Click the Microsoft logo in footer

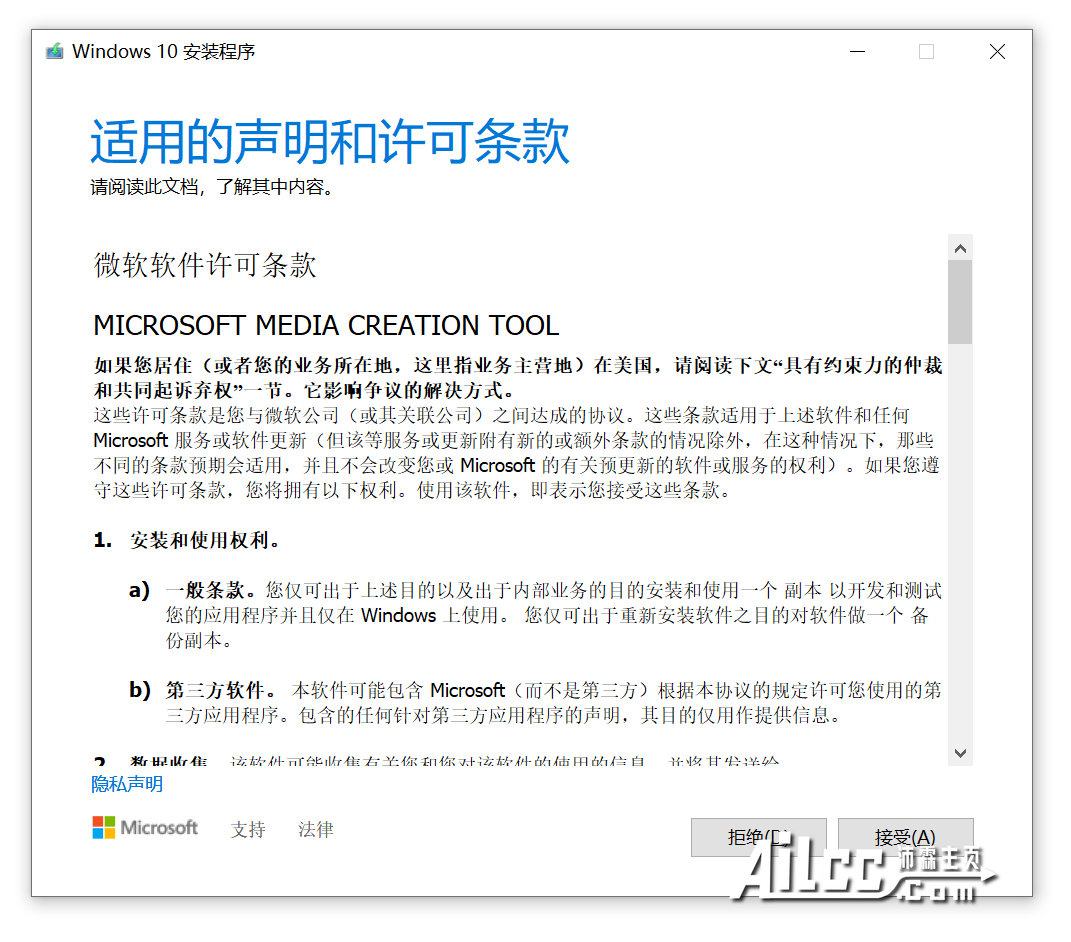pyautogui.click(x=145, y=827)
